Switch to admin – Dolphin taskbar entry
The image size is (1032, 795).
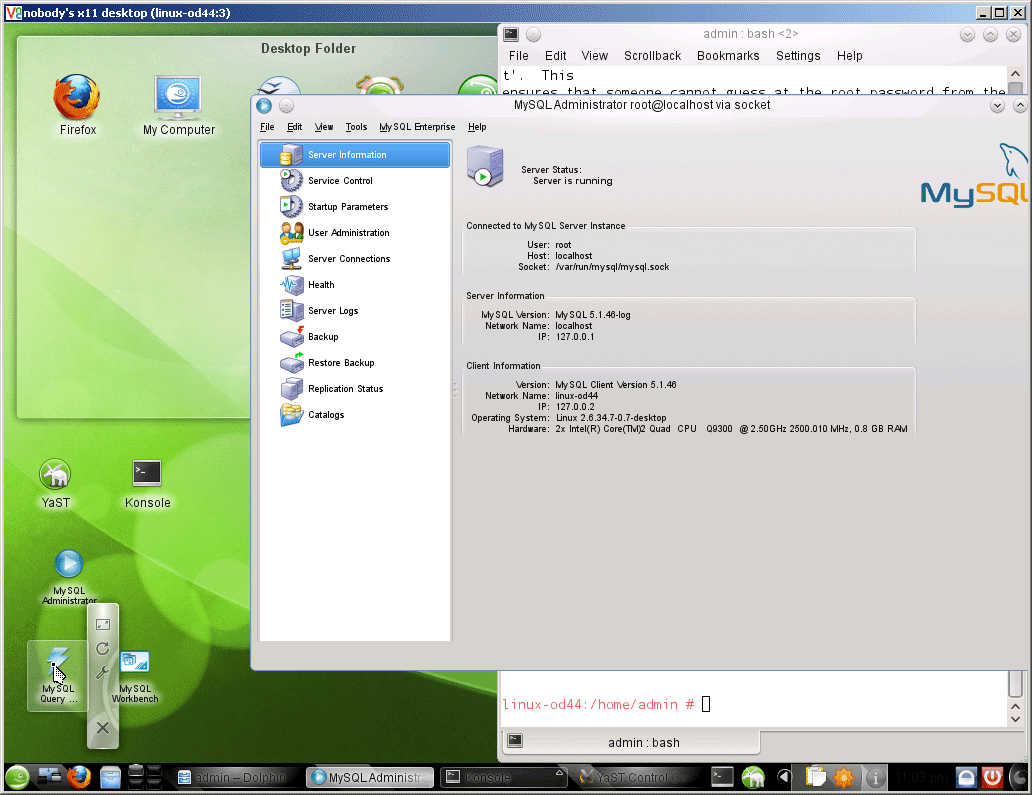coord(234,778)
